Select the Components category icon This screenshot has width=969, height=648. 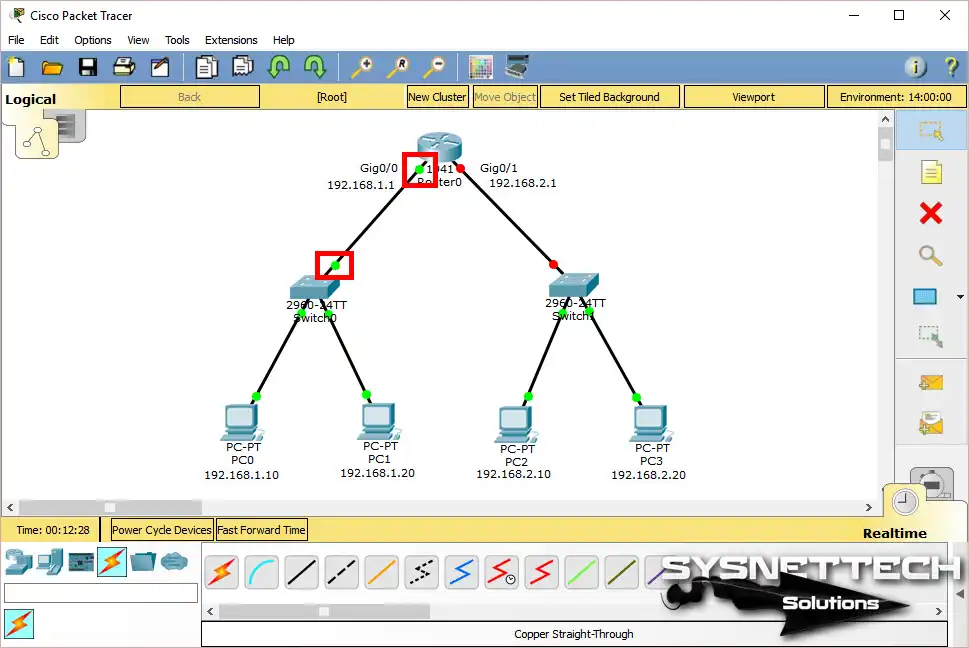[x=81, y=562]
